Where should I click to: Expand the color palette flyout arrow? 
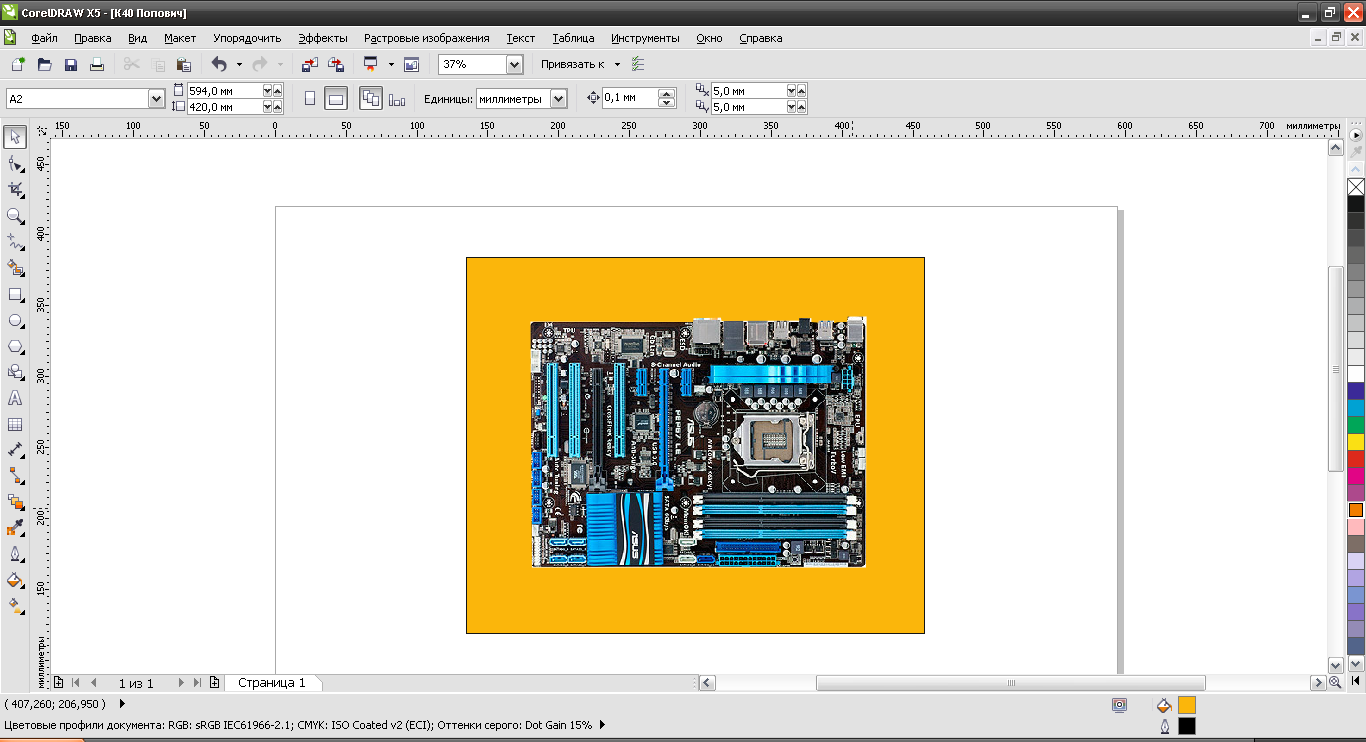(x=1356, y=134)
